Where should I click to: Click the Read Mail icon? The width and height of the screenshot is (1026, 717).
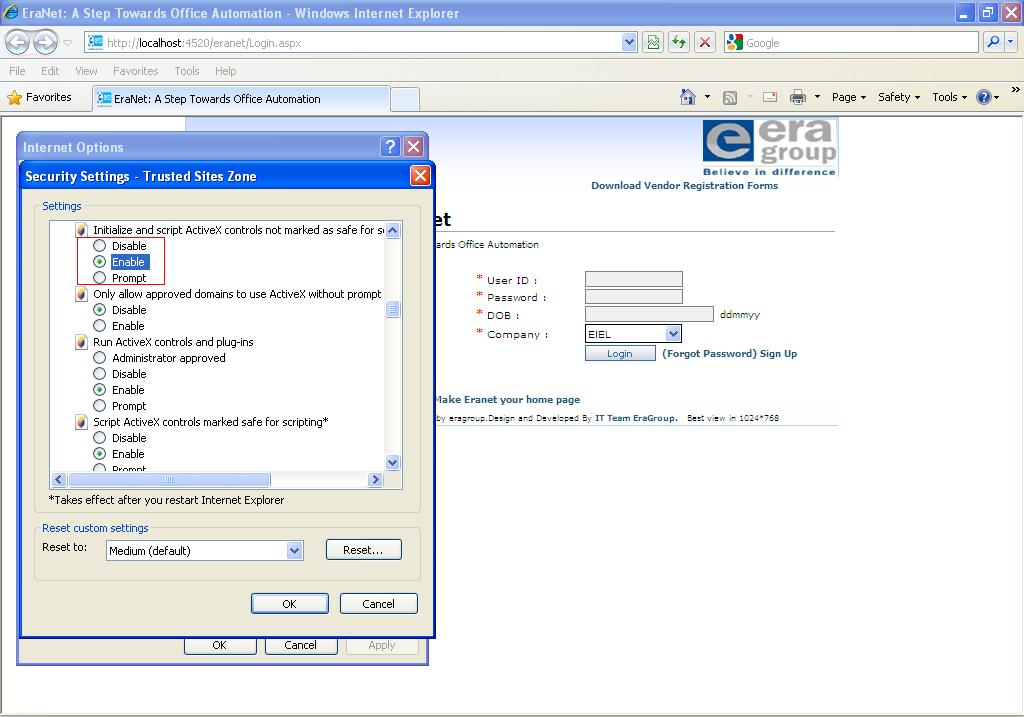770,97
